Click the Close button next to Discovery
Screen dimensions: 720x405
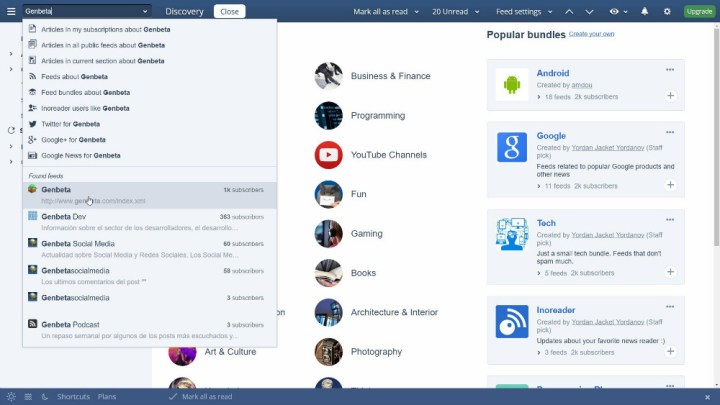(x=229, y=11)
